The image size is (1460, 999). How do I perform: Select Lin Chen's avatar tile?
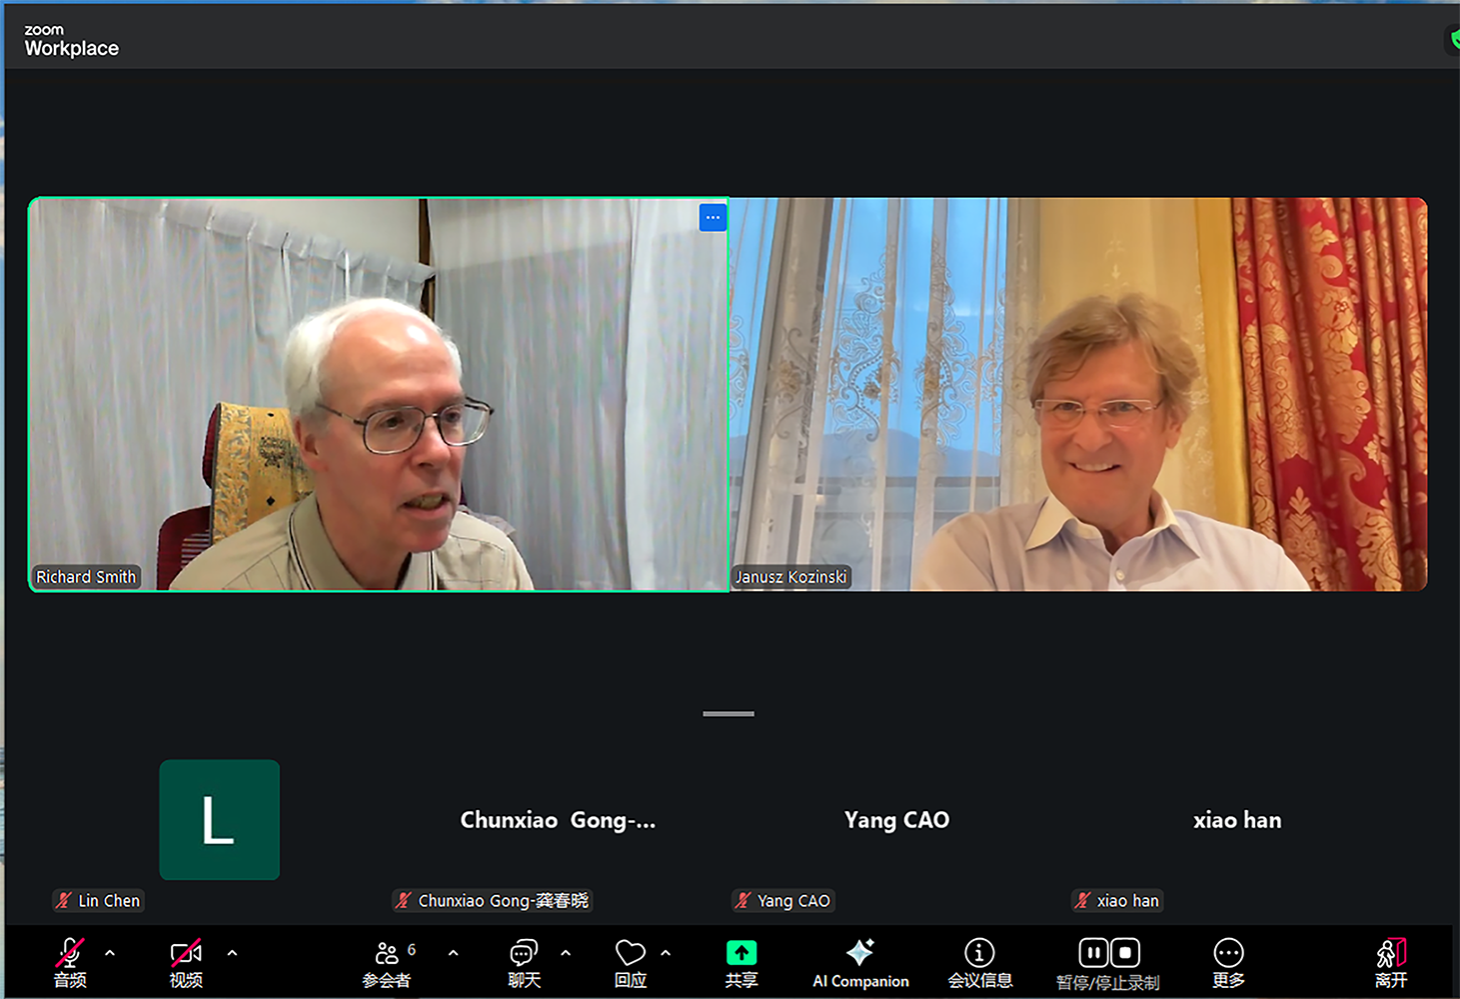(x=219, y=820)
